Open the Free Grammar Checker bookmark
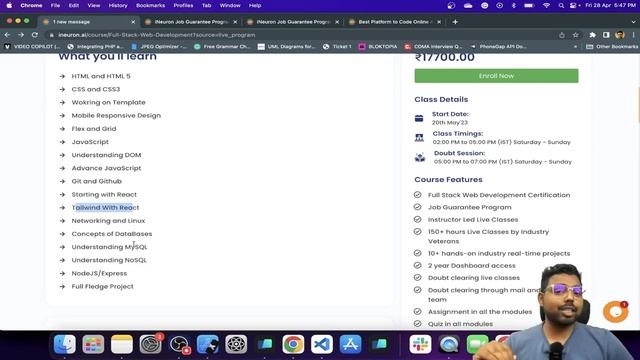Viewport: 640px width, 360px height. click(222, 47)
